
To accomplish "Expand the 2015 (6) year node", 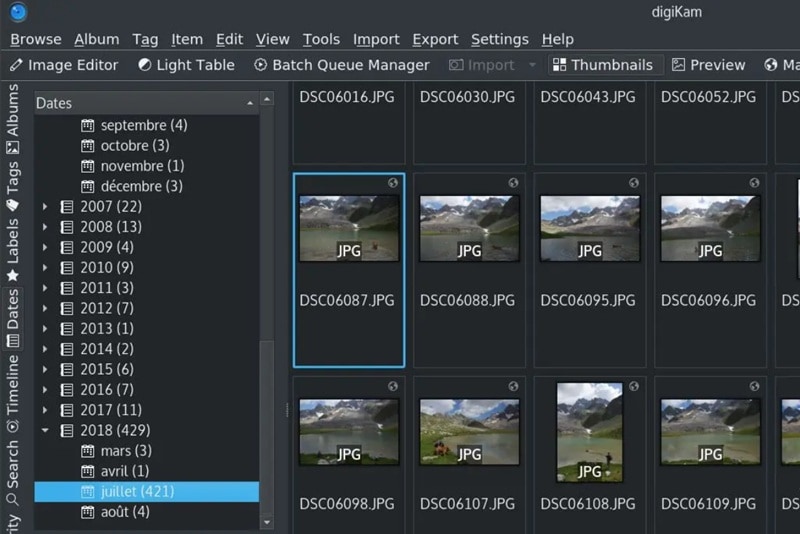I will coord(45,369).
